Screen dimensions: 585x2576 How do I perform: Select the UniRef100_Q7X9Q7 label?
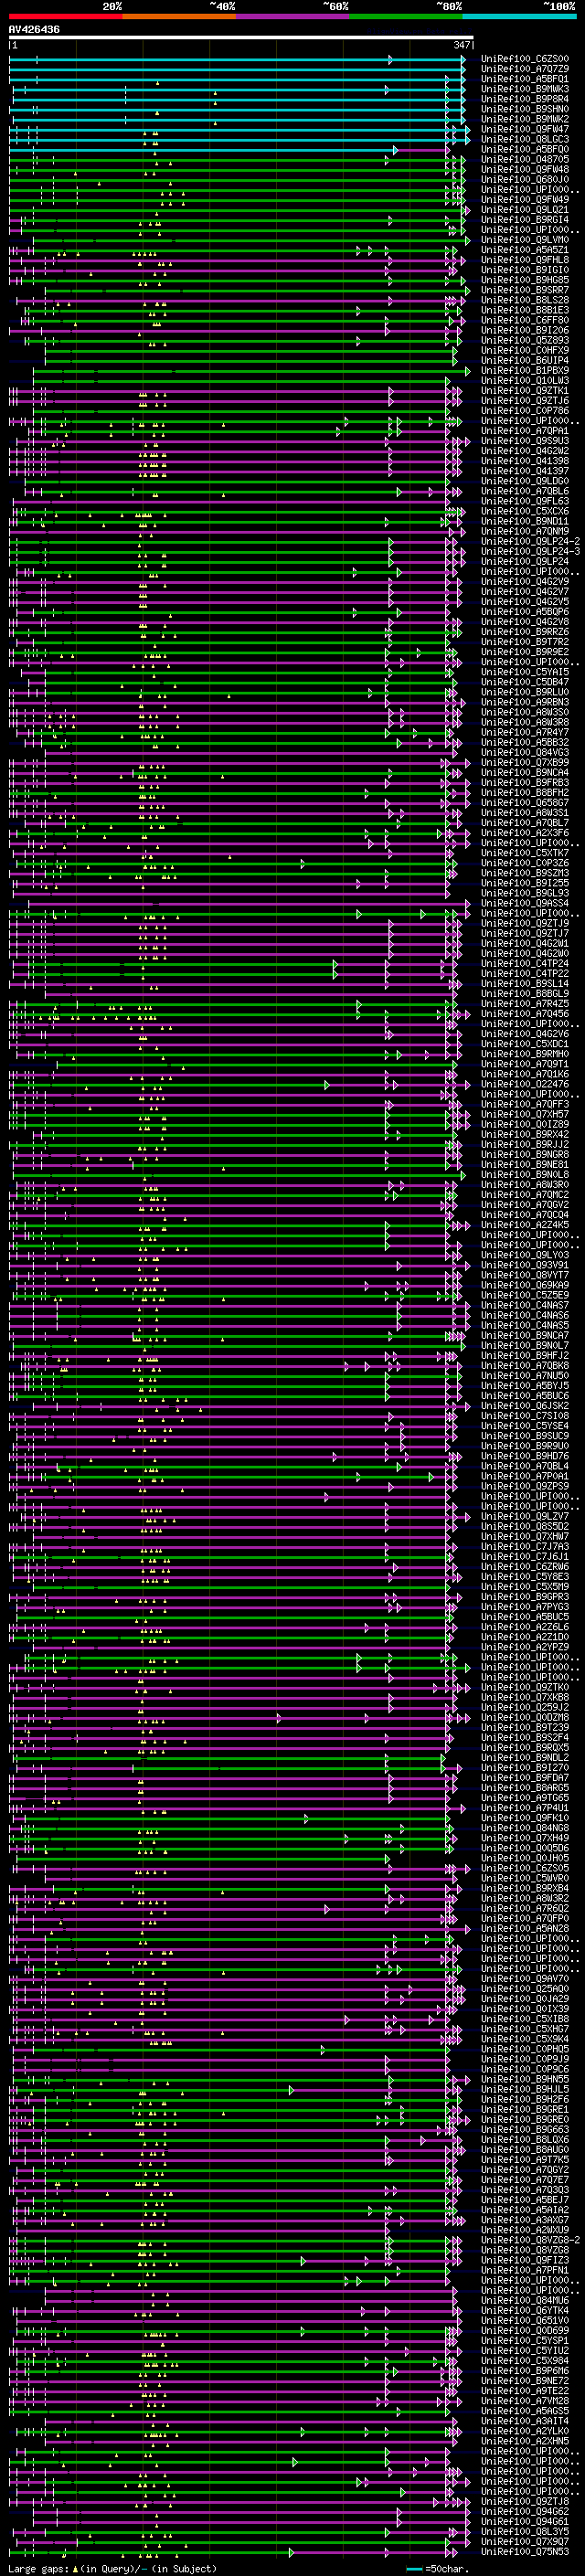(525, 2541)
